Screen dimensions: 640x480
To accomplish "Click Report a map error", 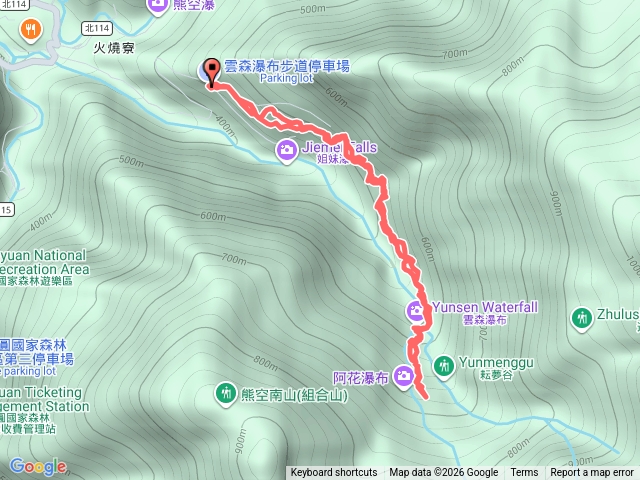I will coord(591,473).
